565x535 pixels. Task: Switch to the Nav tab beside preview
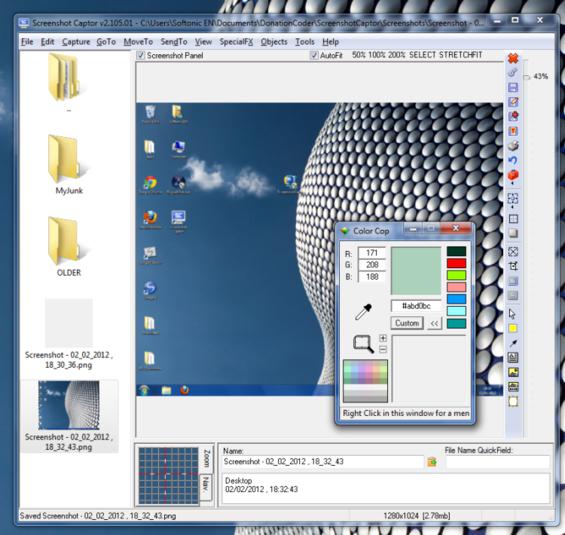pos(206,486)
